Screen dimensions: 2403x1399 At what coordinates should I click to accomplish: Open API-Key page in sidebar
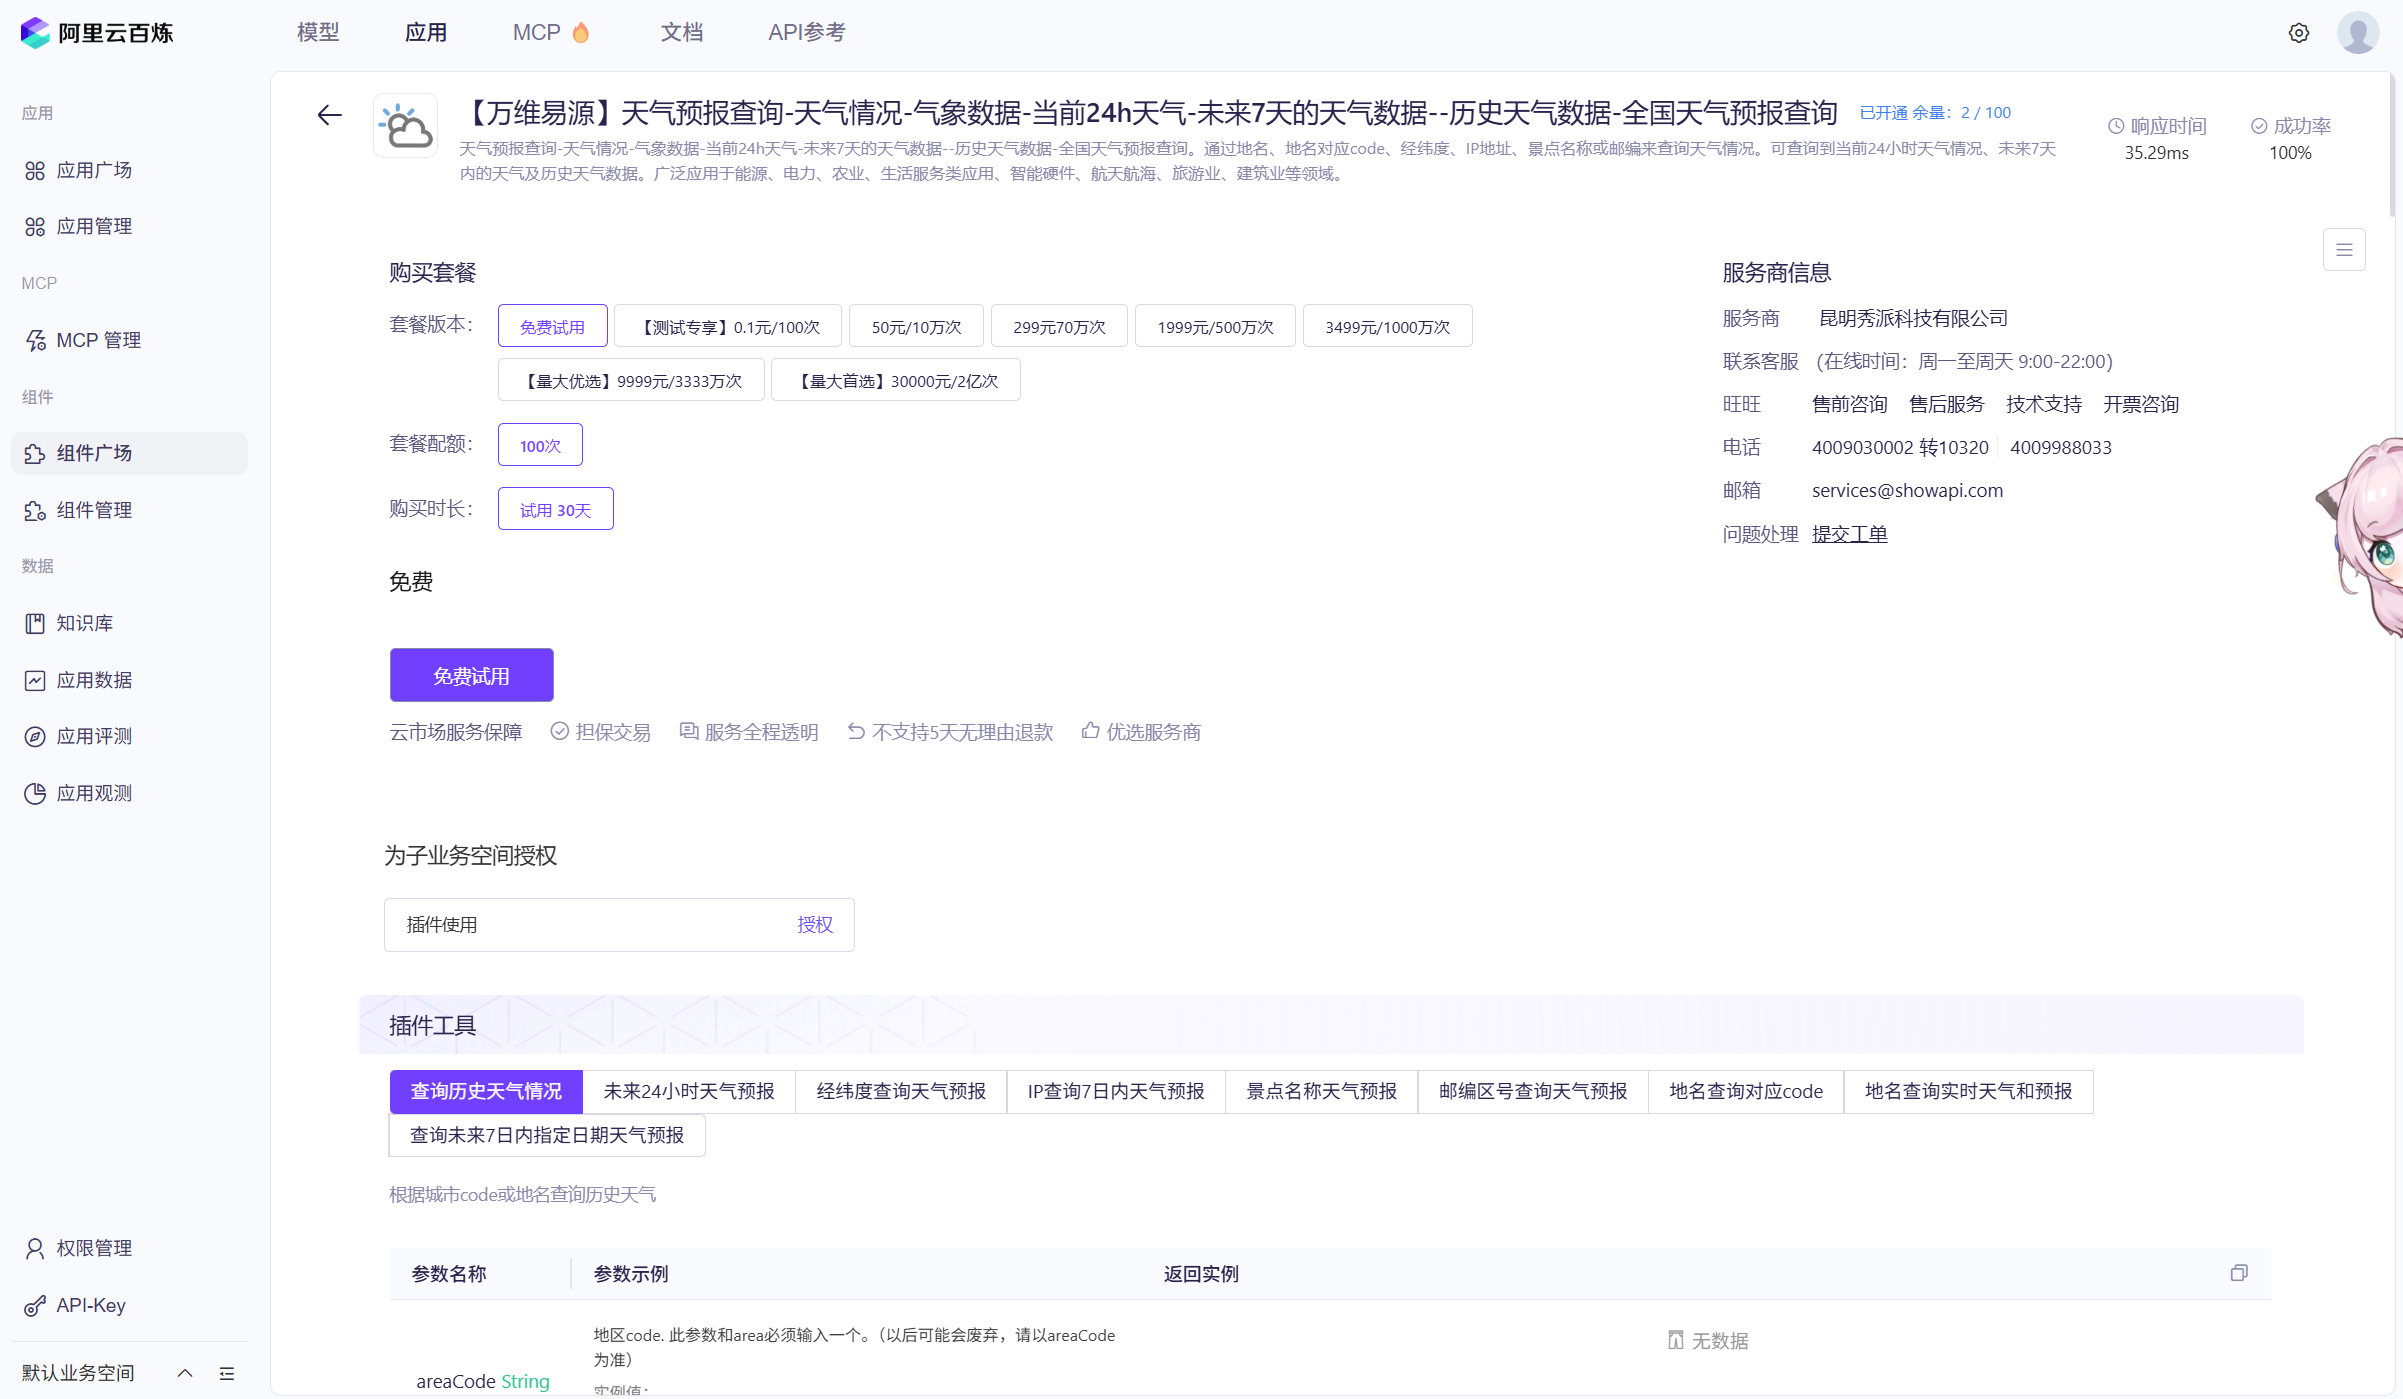tap(90, 1305)
